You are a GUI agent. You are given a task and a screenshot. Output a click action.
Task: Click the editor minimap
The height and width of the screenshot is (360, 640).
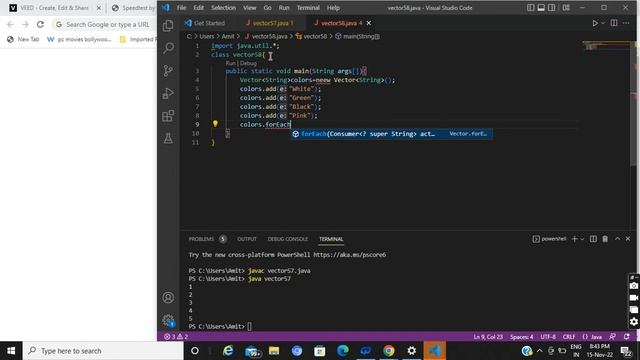pos(606,46)
